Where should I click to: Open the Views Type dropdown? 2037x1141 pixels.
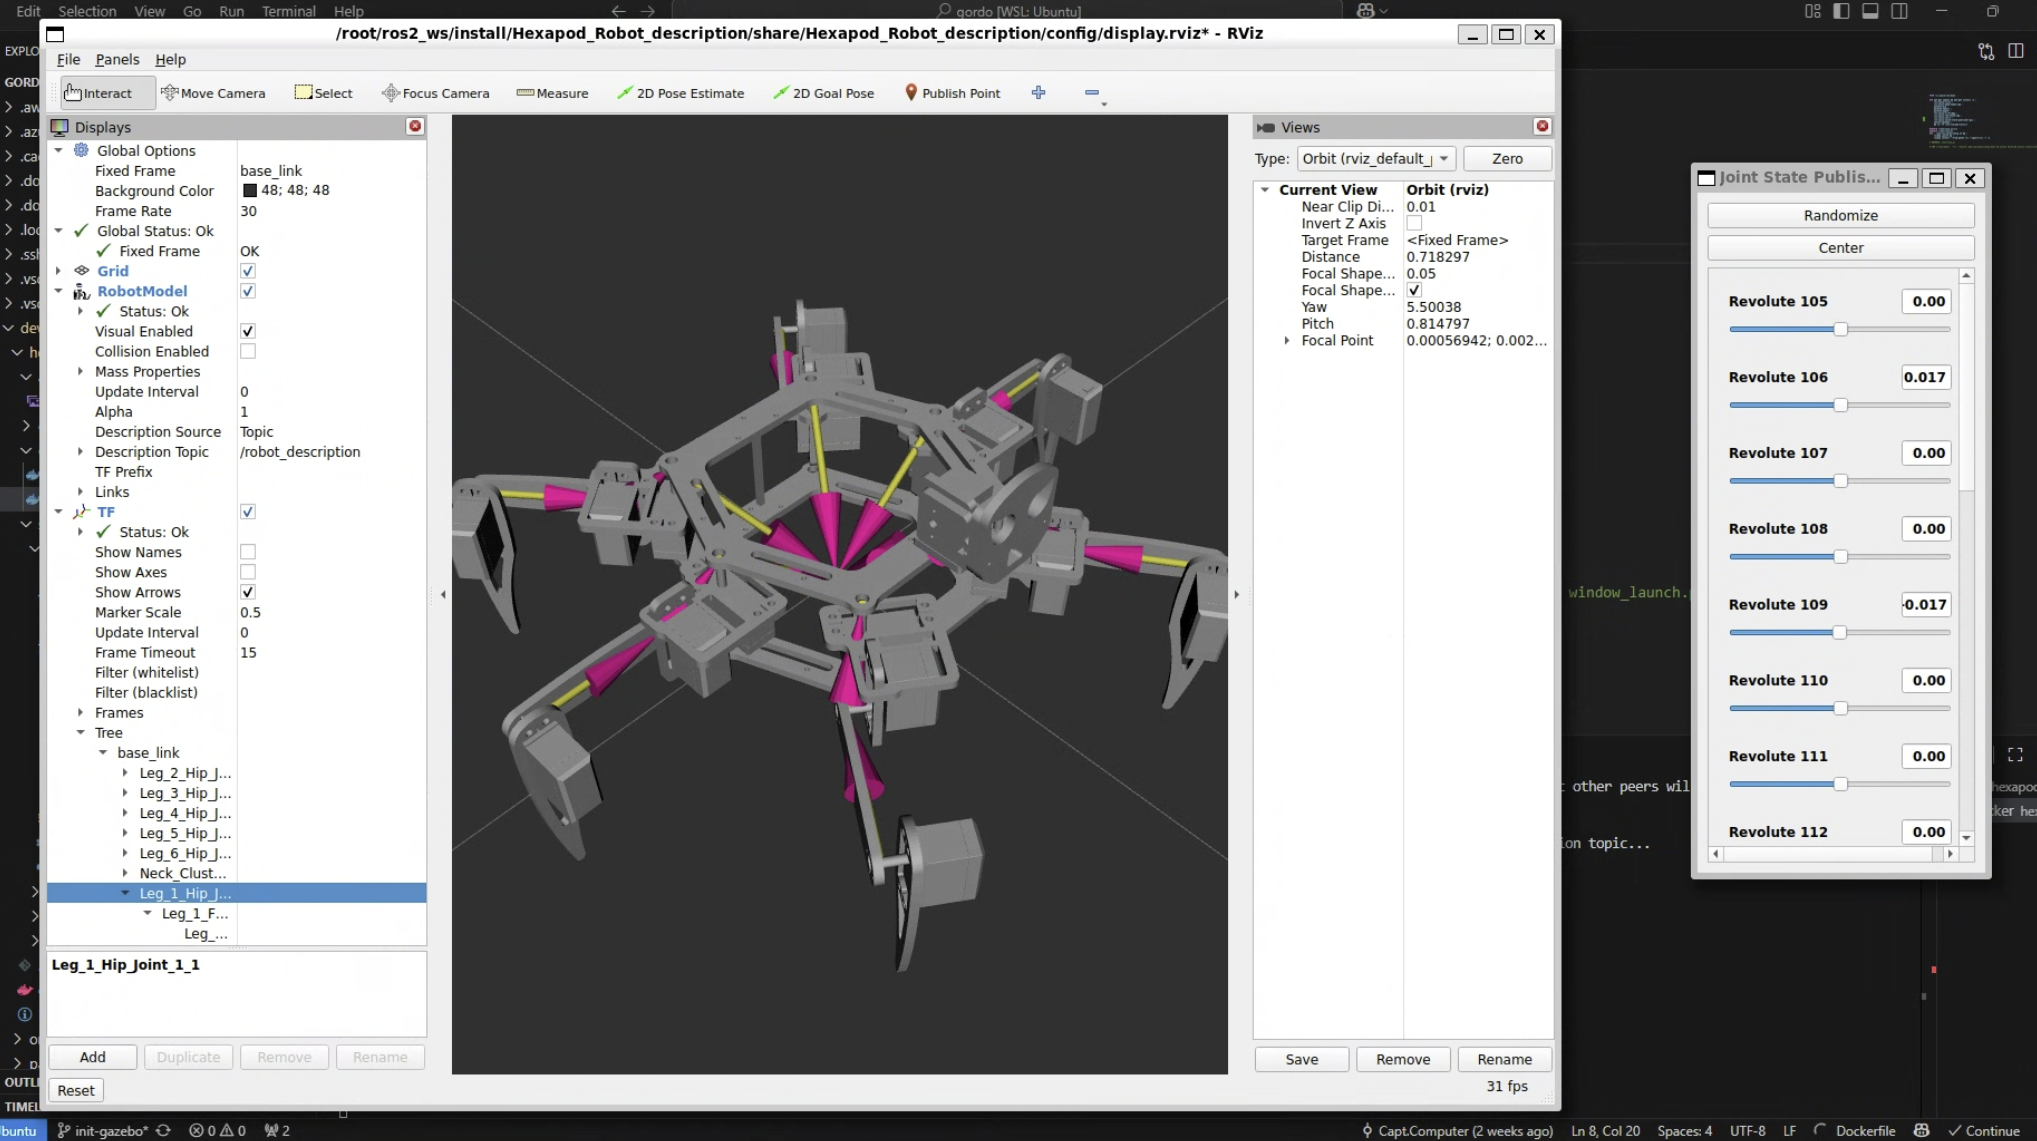pyautogui.click(x=1375, y=159)
